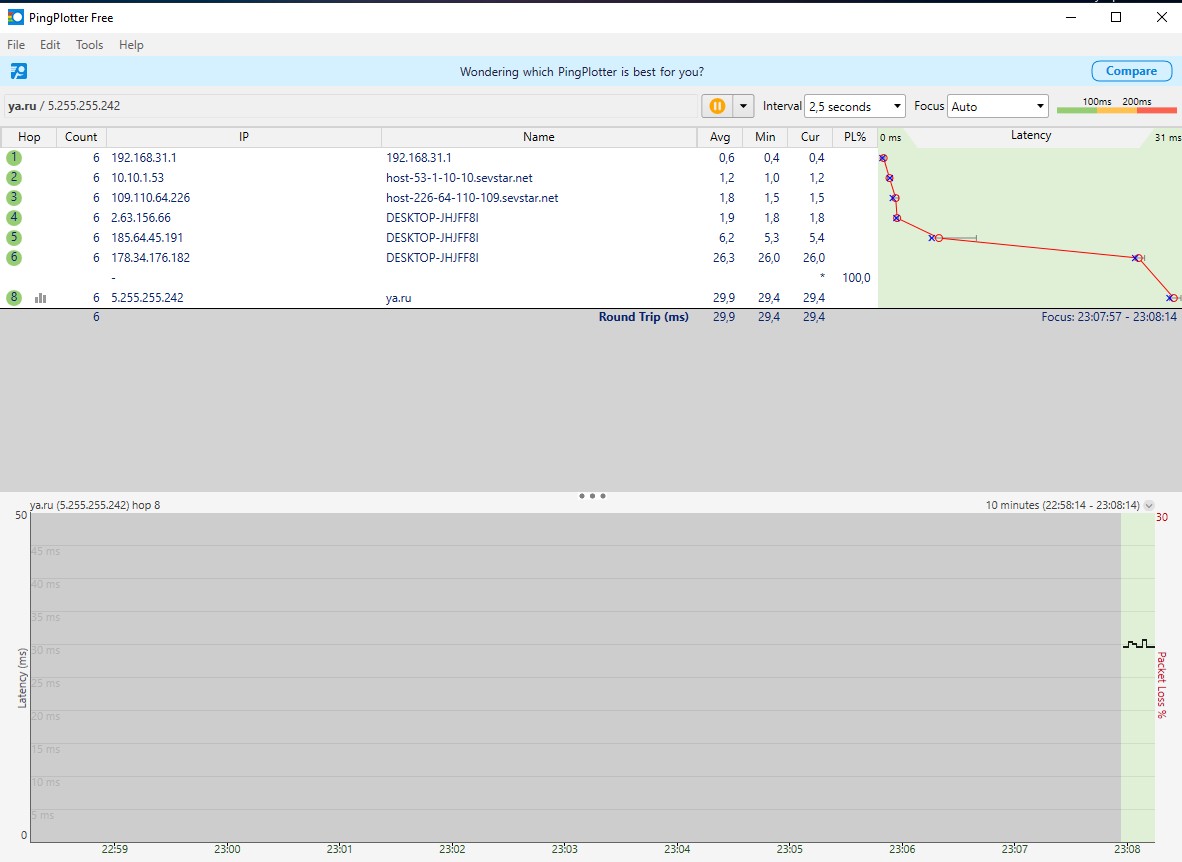
Task: Click the hop 5 green circle icon
Action: tap(14, 238)
